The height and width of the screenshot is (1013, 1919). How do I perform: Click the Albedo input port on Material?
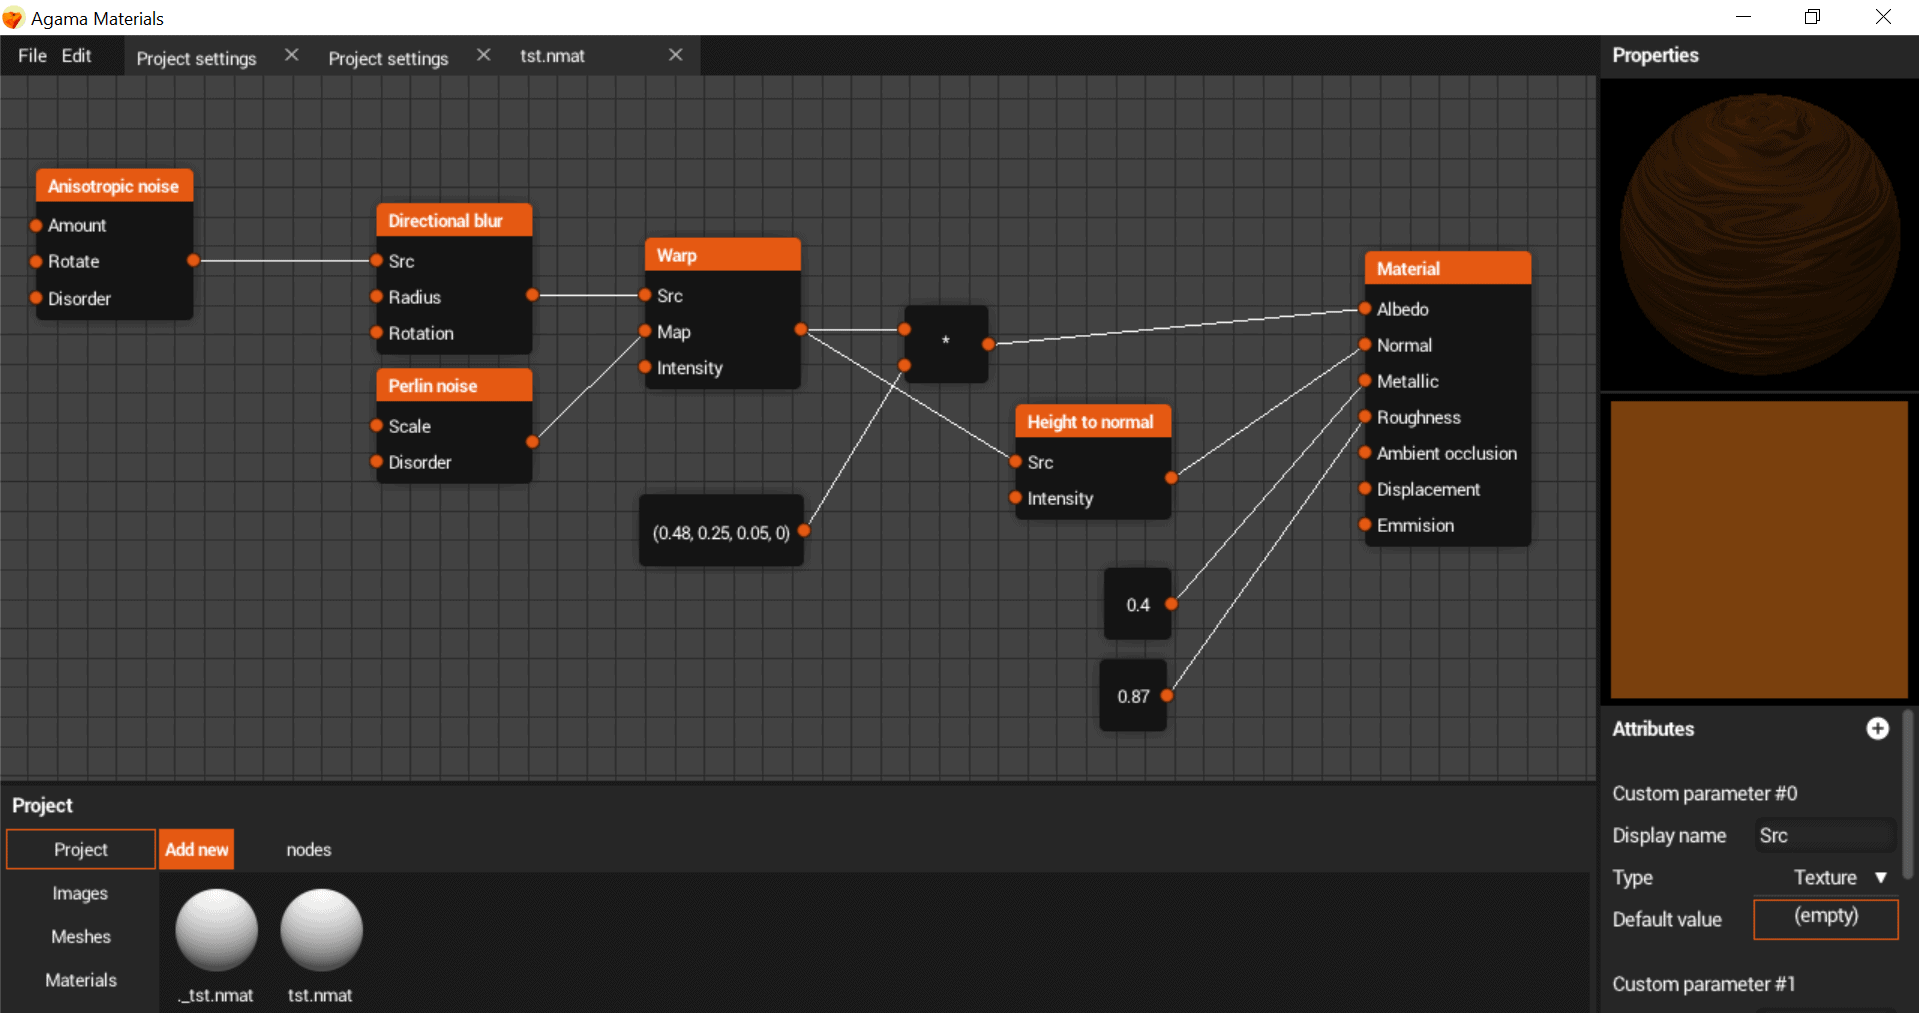click(1365, 309)
